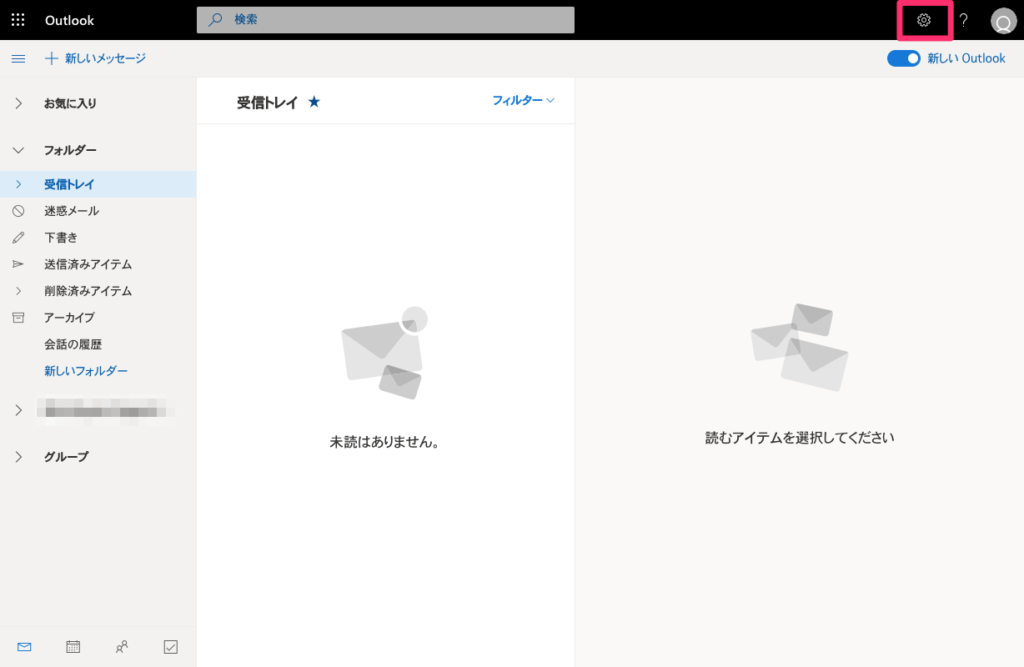Click 新しいメッセージ button
Screen dimensions: 1024x667
tap(96, 59)
